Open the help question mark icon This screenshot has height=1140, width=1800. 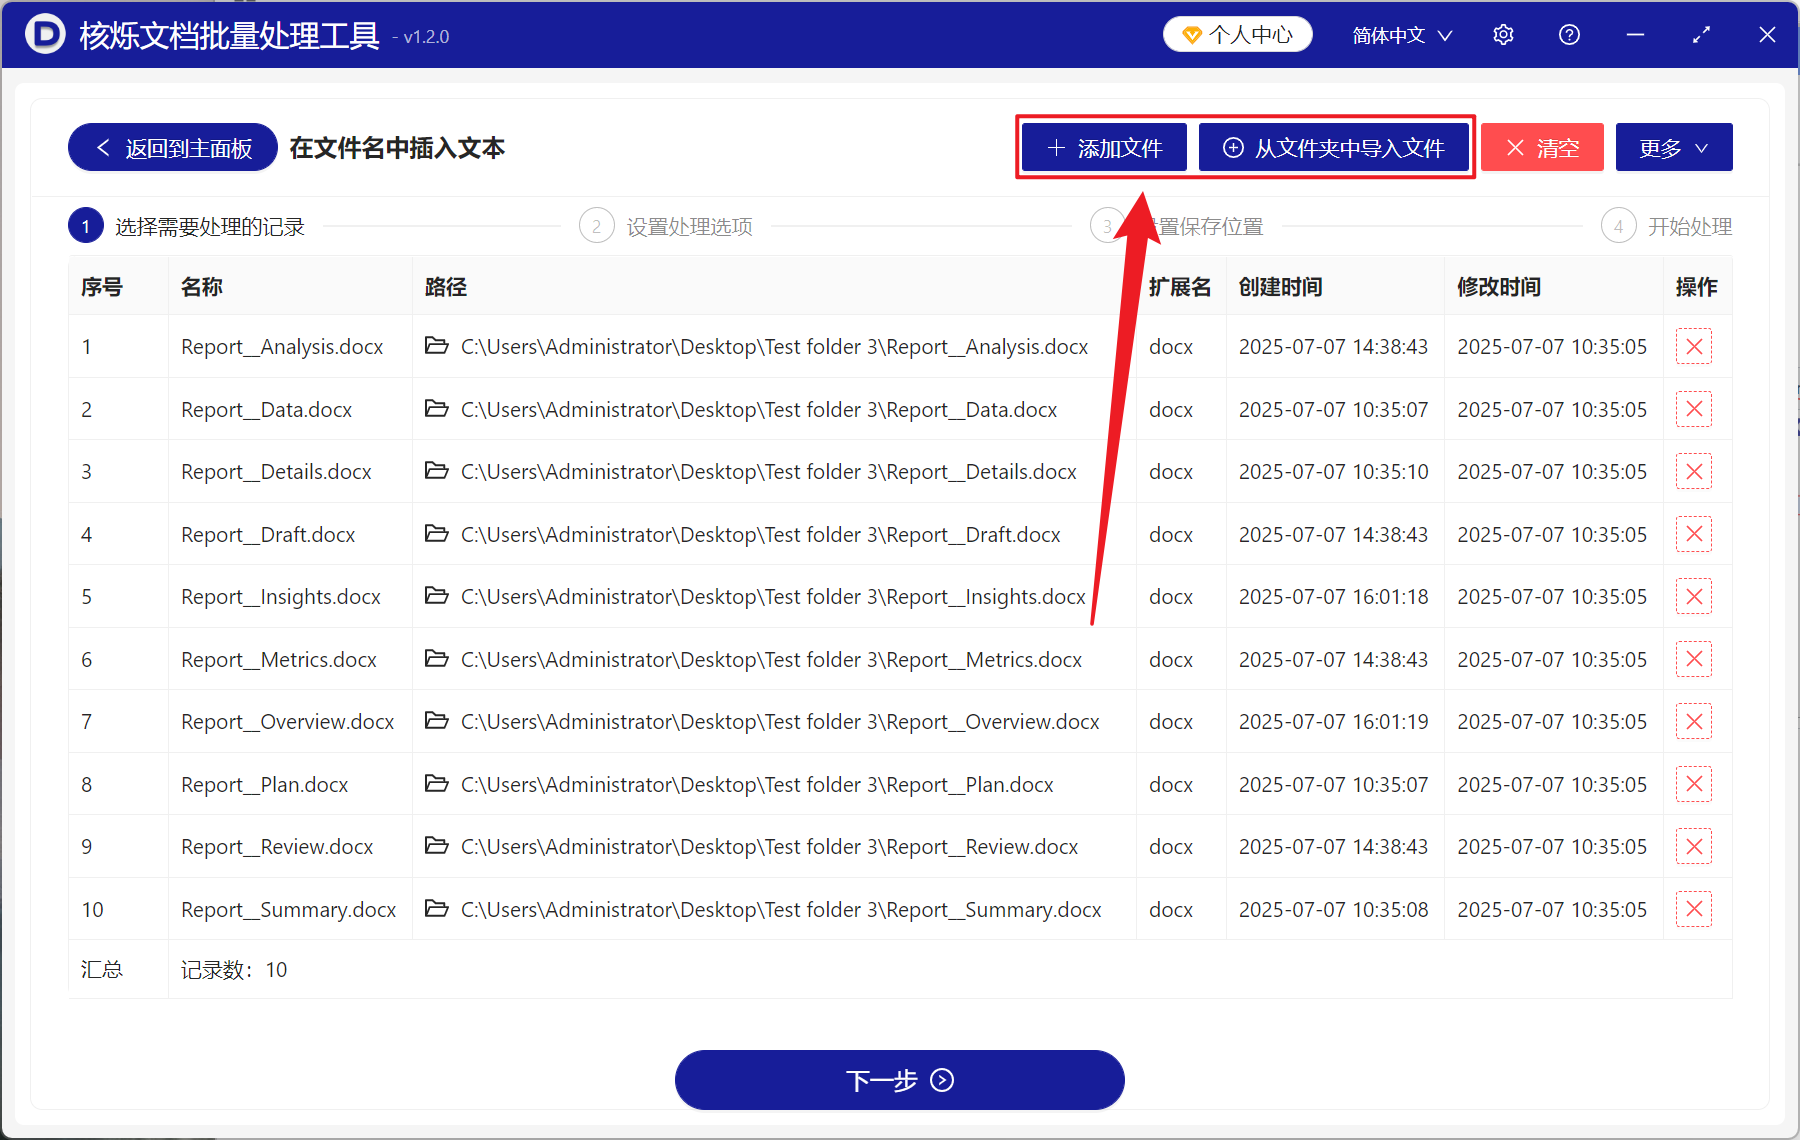pyautogui.click(x=1568, y=34)
